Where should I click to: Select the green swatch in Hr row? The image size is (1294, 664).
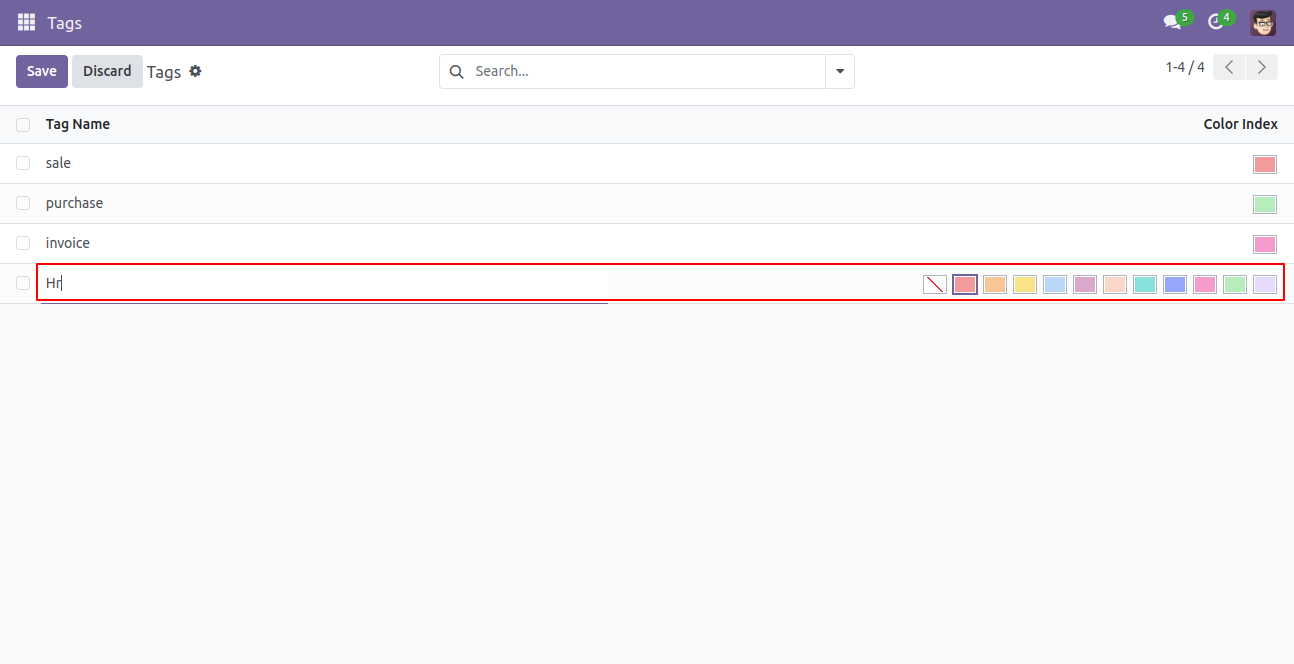1235,284
